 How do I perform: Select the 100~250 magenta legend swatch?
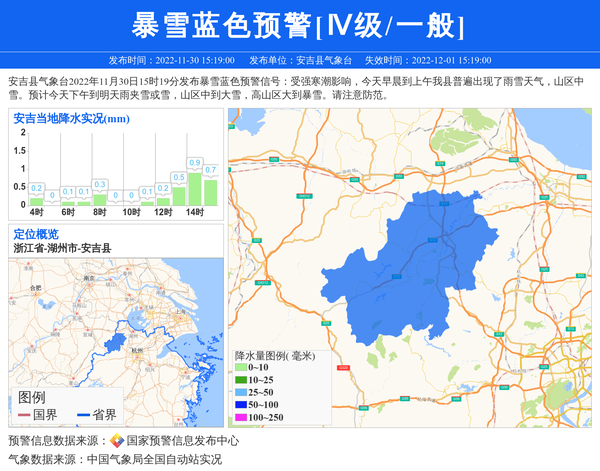[241, 417]
